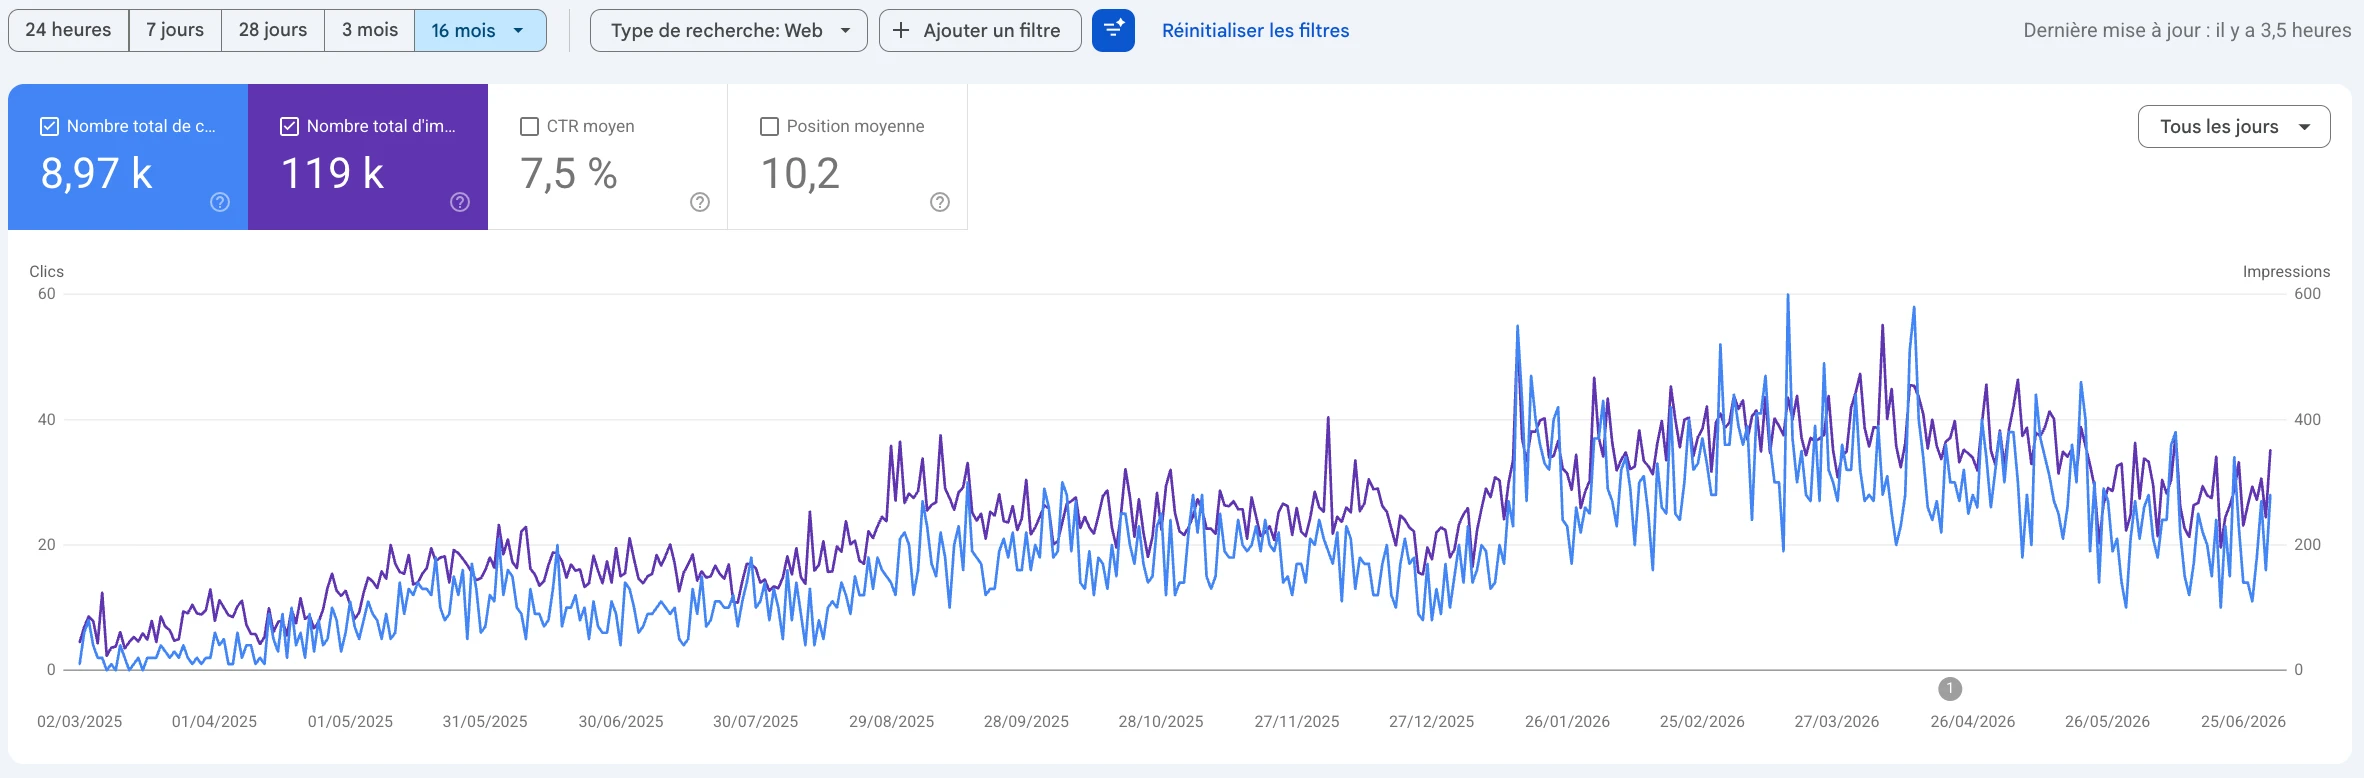Toggle Nombre total de clics checkbox
Screen dimensions: 2364x778
(x=49, y=126)
